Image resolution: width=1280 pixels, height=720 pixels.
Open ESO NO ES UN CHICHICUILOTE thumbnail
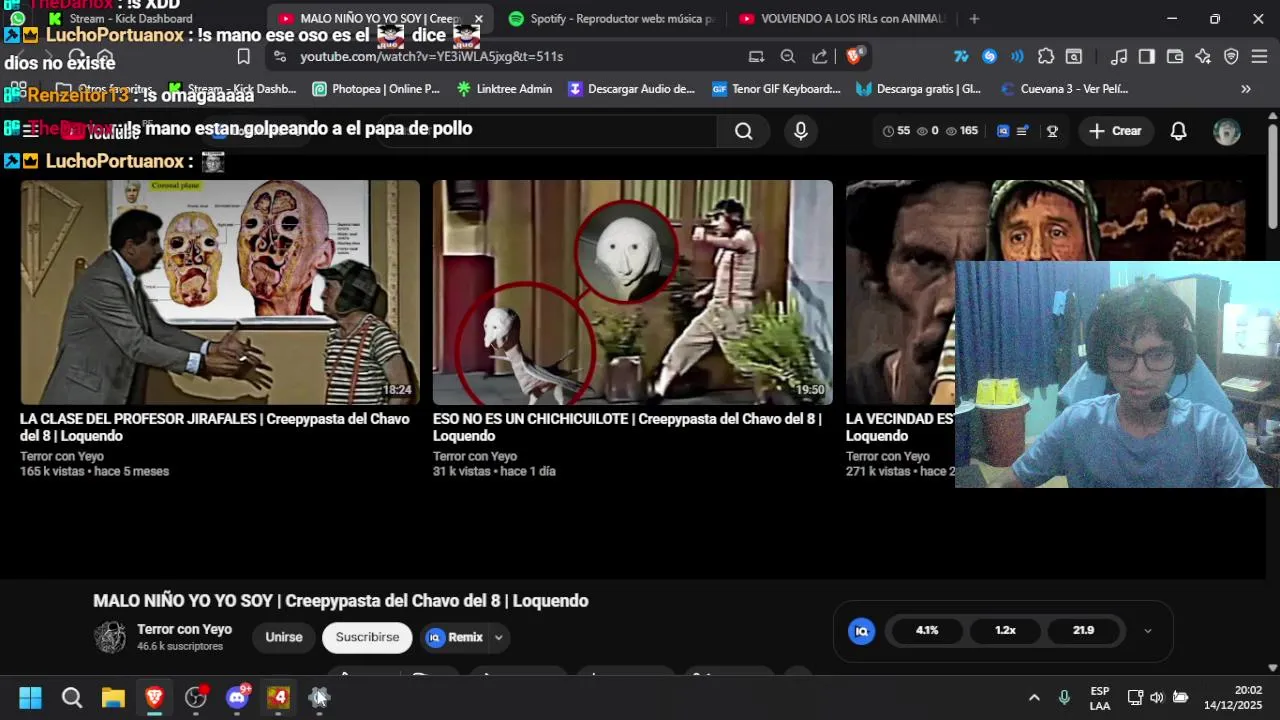point(632,292)
